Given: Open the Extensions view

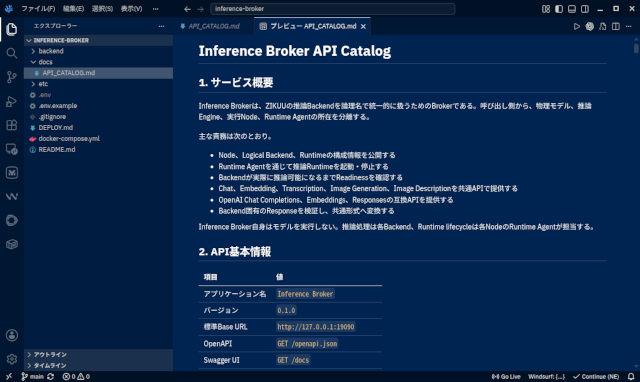Looking at the screenshot, I should [11, 125].
